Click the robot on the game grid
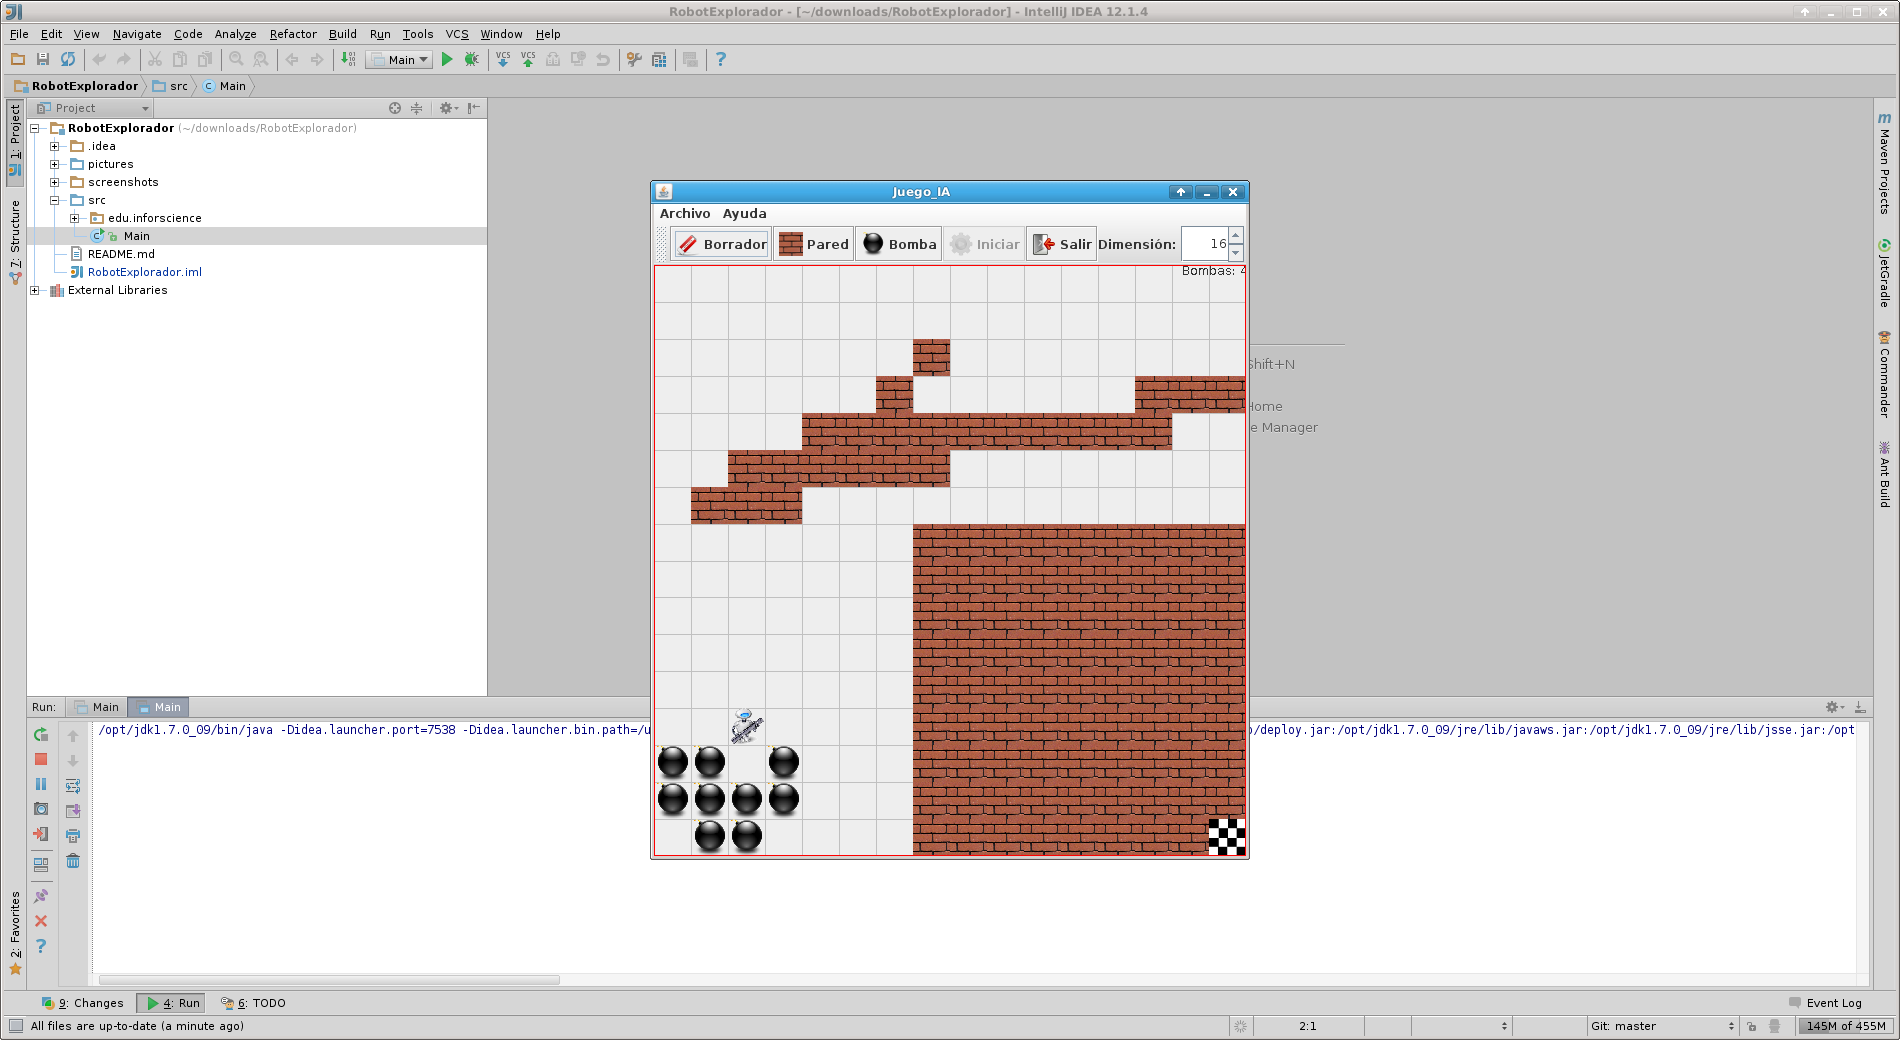Image resolution: width=1900 pixels, height=1040 pixels. [746, 726]
